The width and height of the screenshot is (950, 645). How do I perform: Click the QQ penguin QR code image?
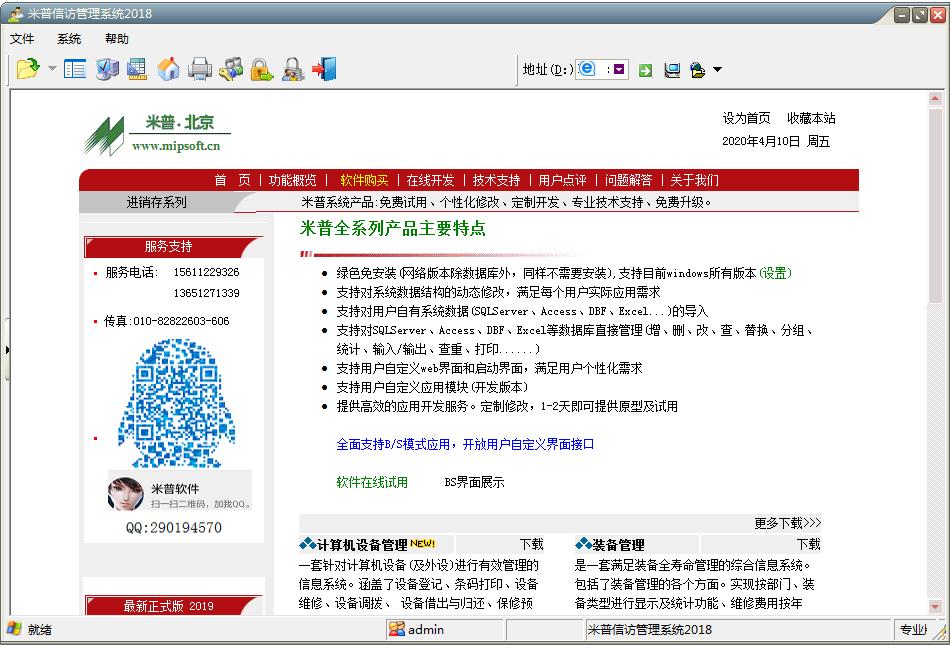click(x=176, y=403)
